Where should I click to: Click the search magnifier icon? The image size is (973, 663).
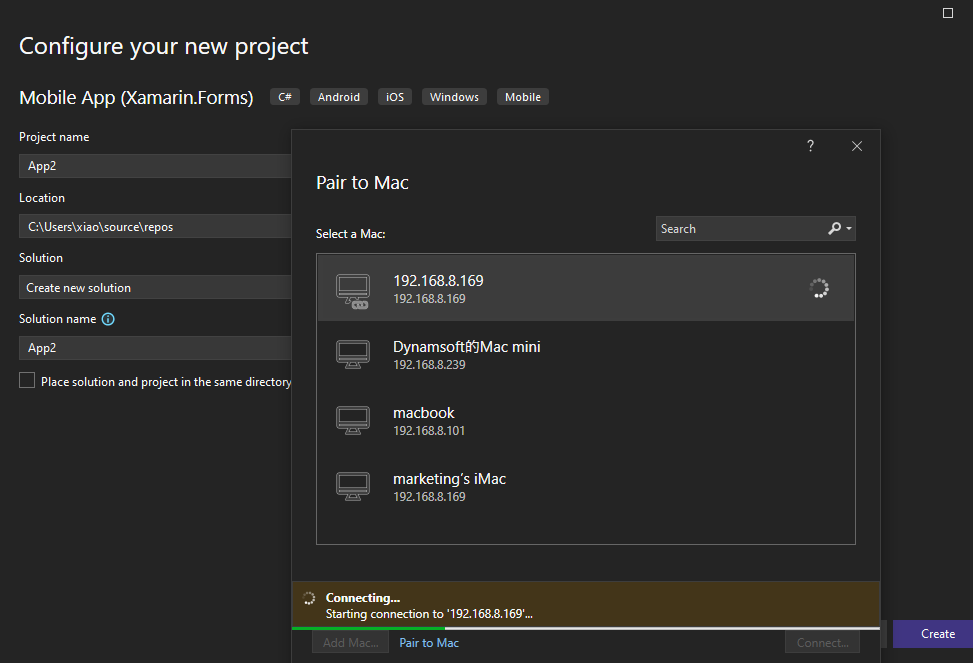point(834,229)
